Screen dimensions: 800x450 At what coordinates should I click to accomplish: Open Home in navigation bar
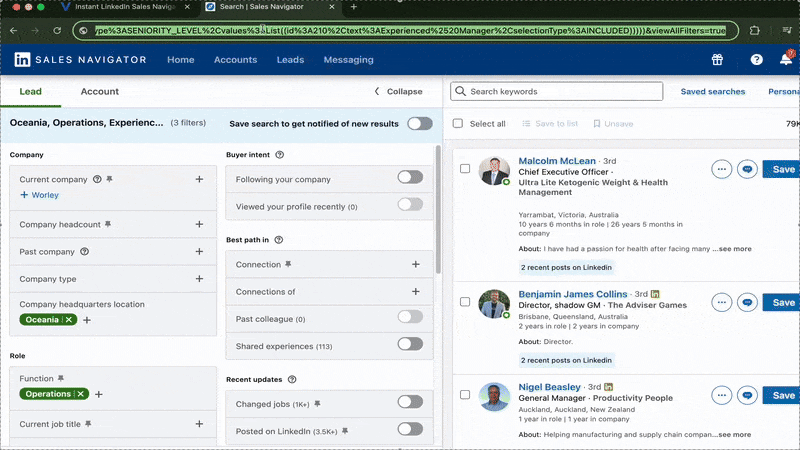point(181,60)
